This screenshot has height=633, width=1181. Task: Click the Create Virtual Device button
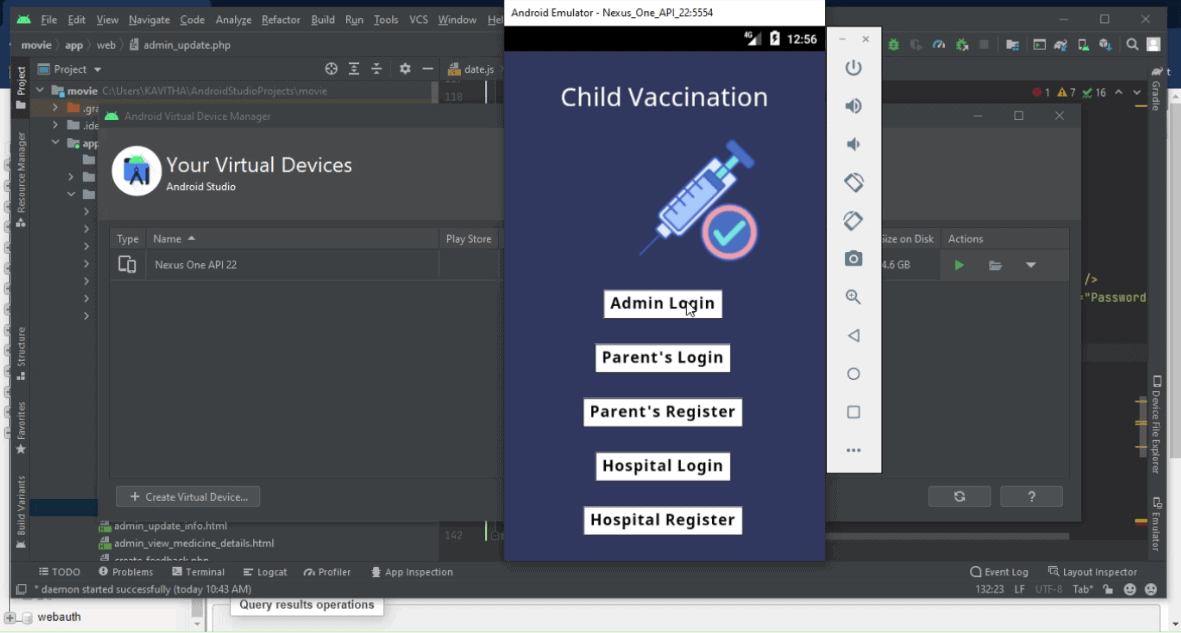[188, 496]
